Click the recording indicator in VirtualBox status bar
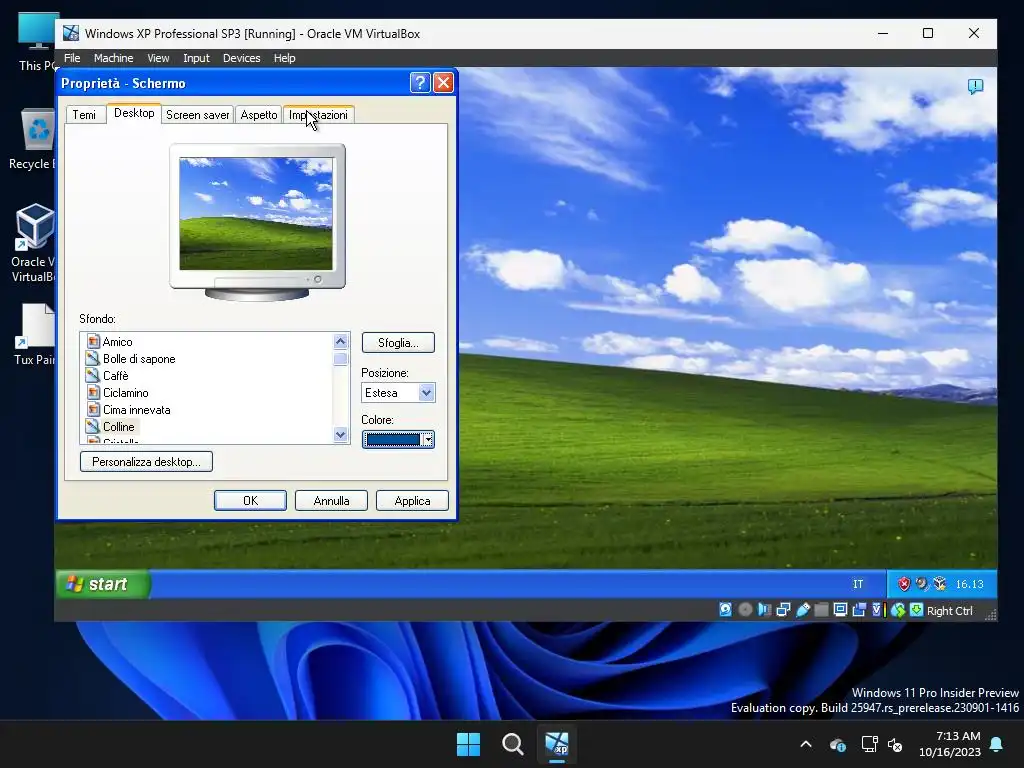This screenshot has width=1024, height=768. [x=859, y=610]
